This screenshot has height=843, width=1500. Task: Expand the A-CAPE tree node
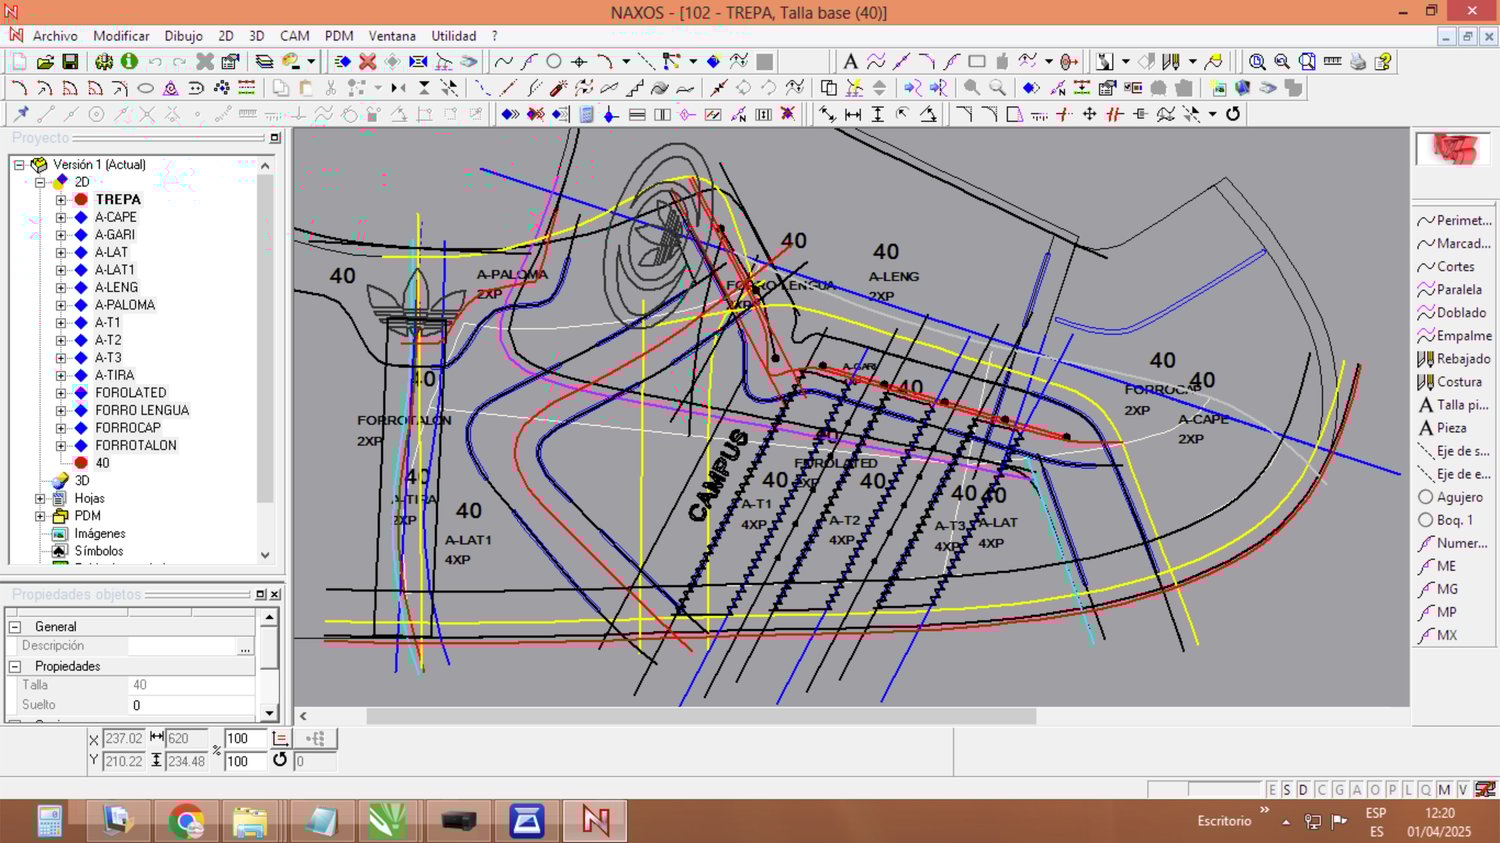pyautogui.click(x=61, y=217)
